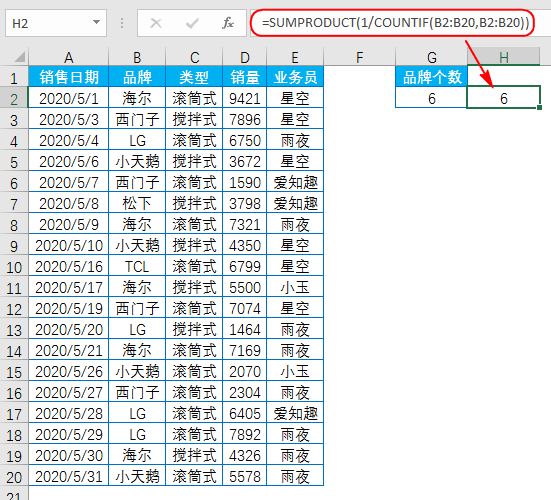Click the sales value 3798
The height and width of the screenshot is (500, 551).
click(245, 203)
